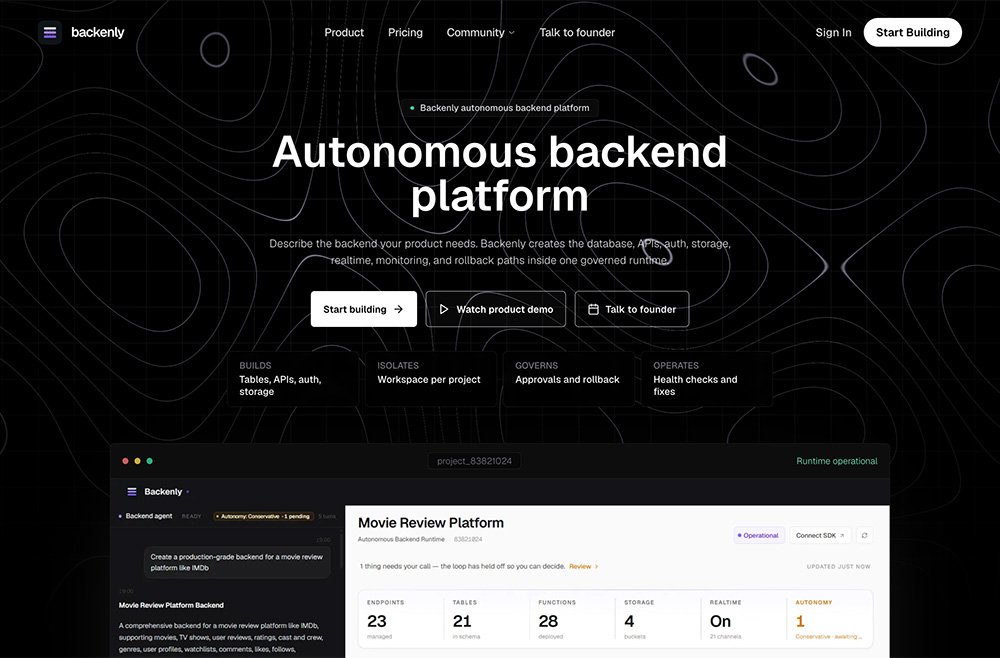This screenshot has height=658, width=1000.
Task: Select the GOVERNS Approvals and rollback card
Action: pos(569,379)
